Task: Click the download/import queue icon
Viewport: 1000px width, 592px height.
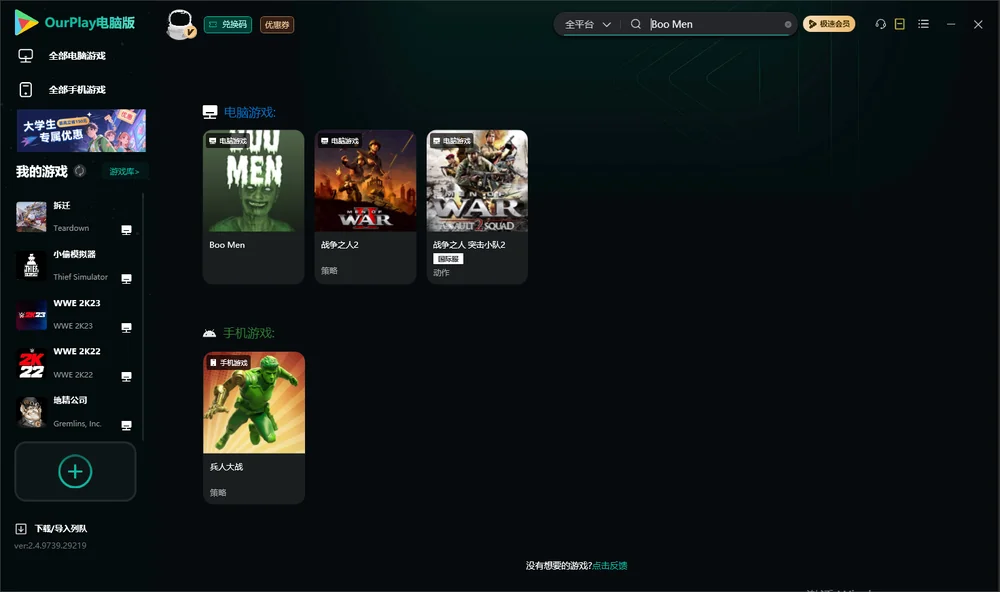Action: [21, 529]
